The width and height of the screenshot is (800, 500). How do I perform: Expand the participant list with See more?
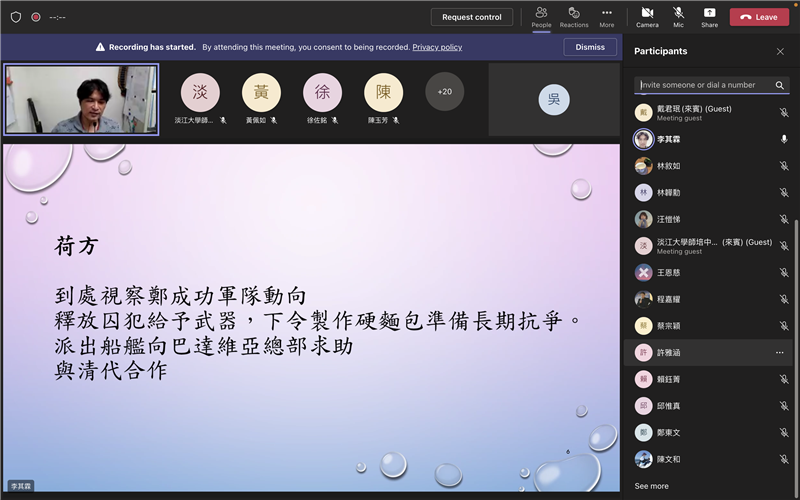click(x=652, y=486)
